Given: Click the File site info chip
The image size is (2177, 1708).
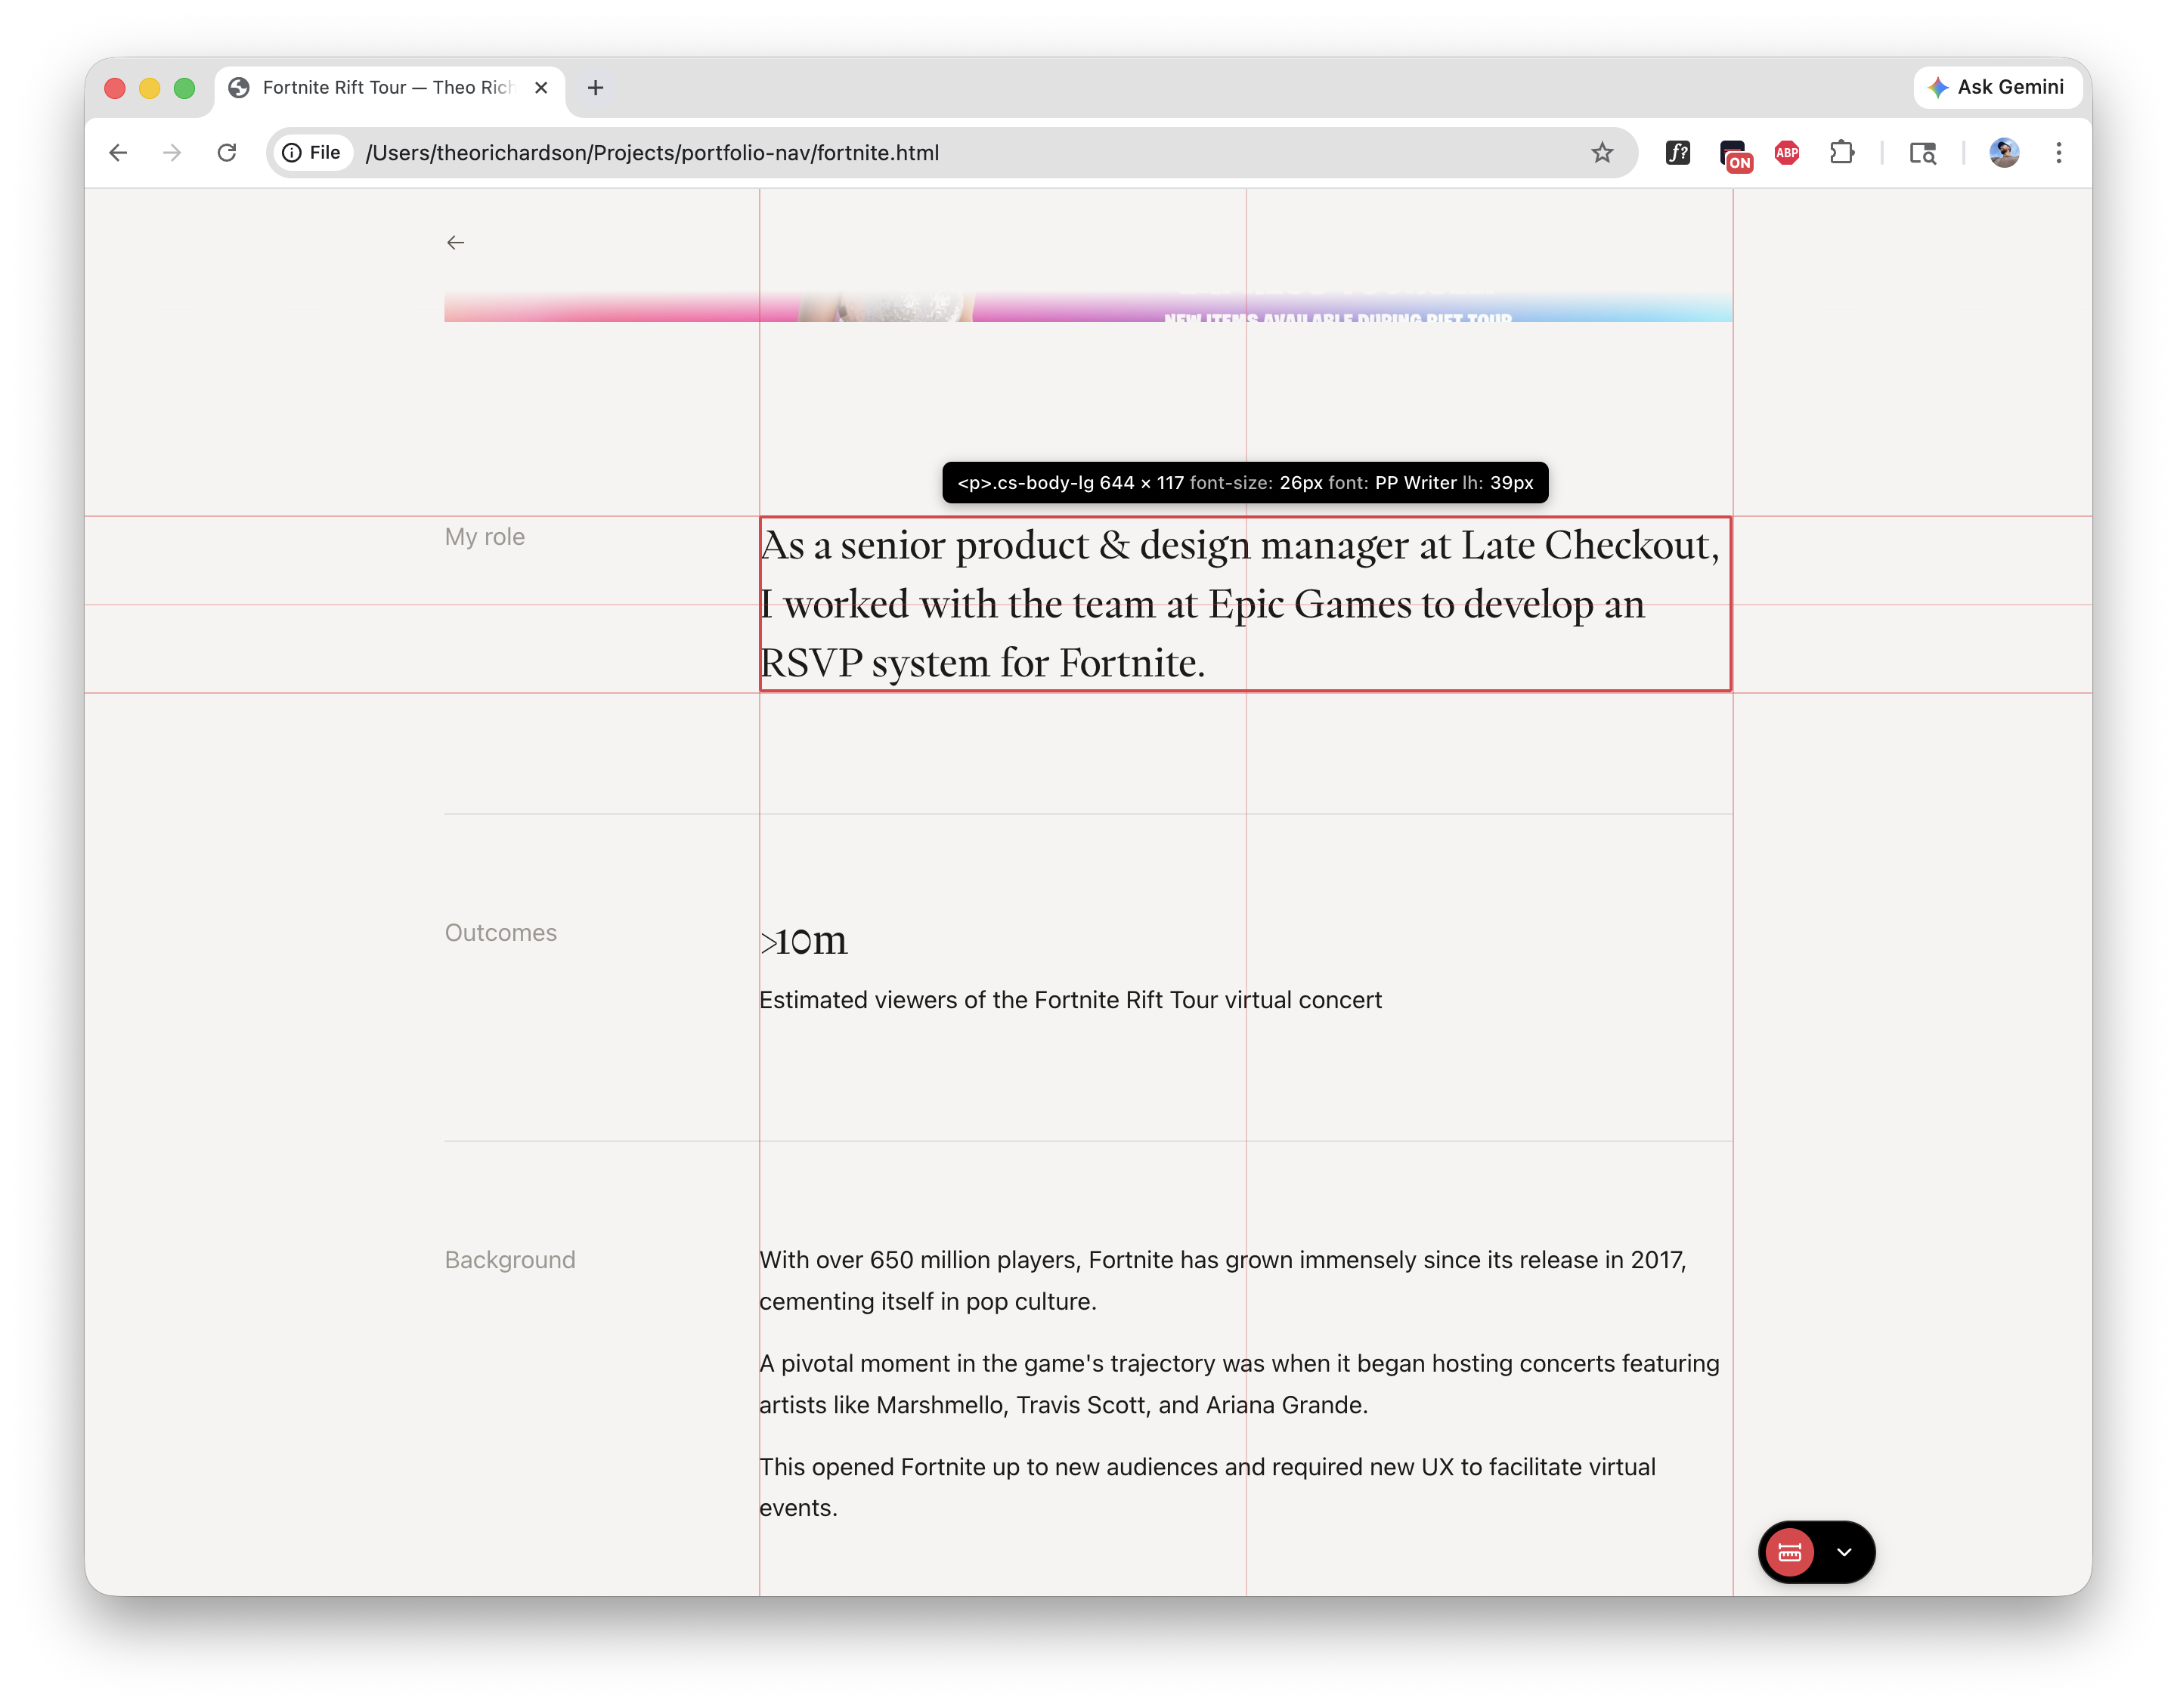Looking at the screenshot, I should tap(312, 153).
